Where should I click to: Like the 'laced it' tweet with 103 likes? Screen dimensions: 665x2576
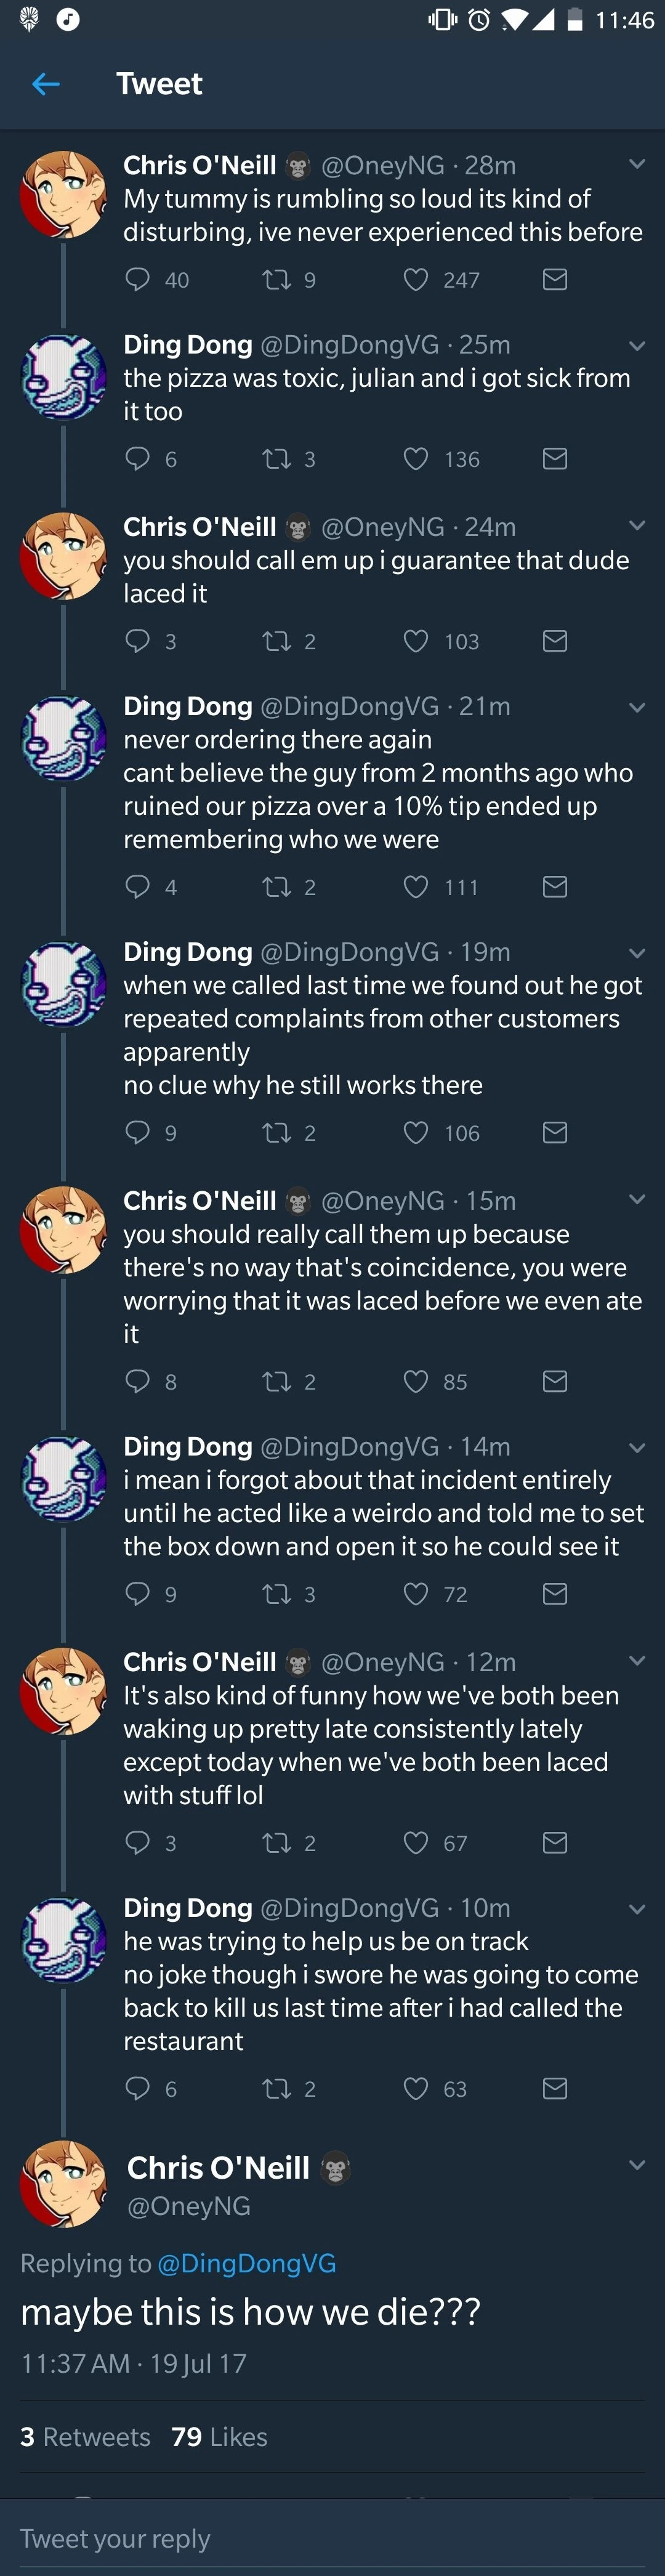click(416, 641)
